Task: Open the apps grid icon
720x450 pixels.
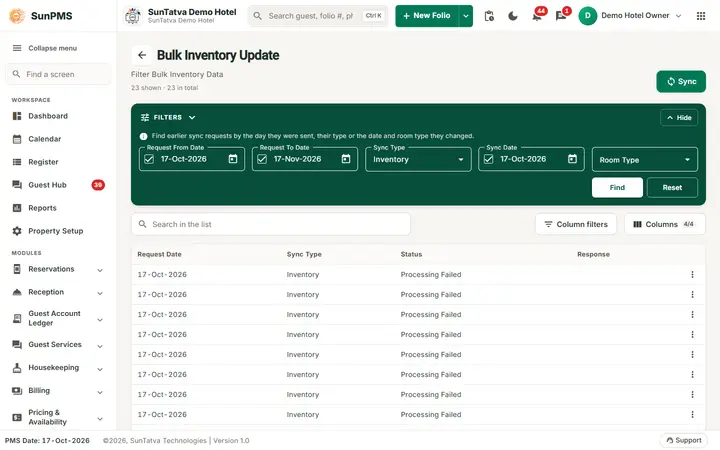Action: coord(701,16)
